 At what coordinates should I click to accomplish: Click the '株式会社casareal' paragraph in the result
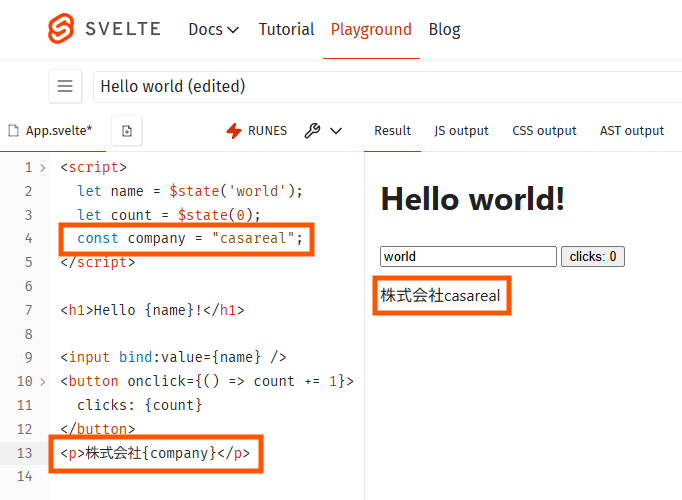click(441, 296)
